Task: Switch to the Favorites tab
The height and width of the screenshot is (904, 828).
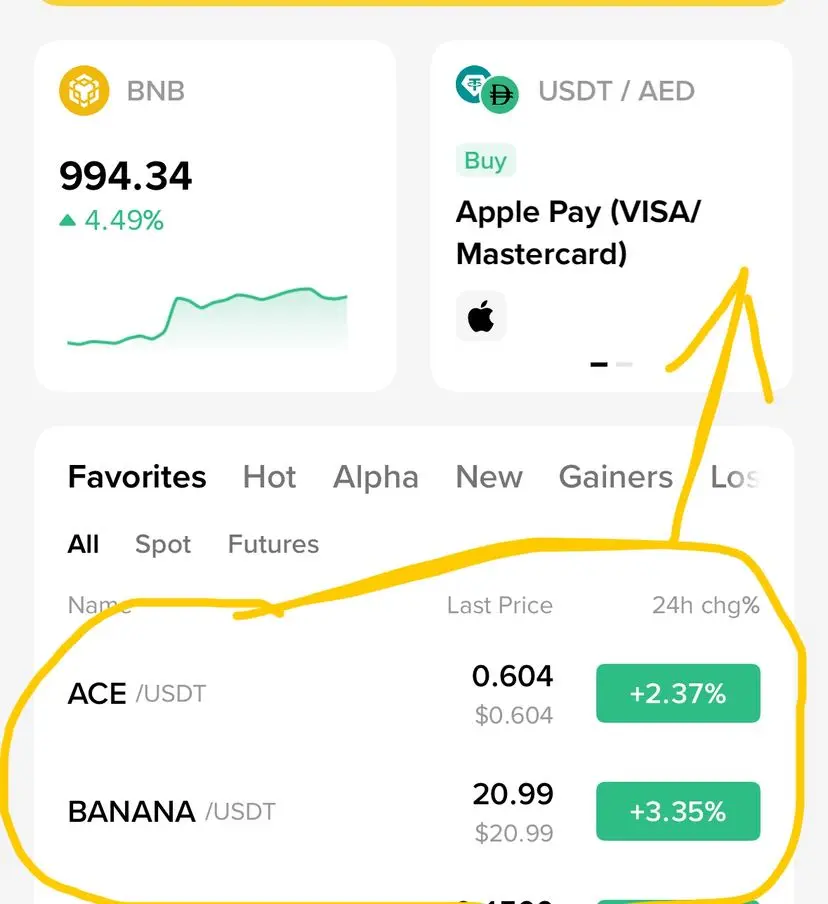Action: point(137,477)
